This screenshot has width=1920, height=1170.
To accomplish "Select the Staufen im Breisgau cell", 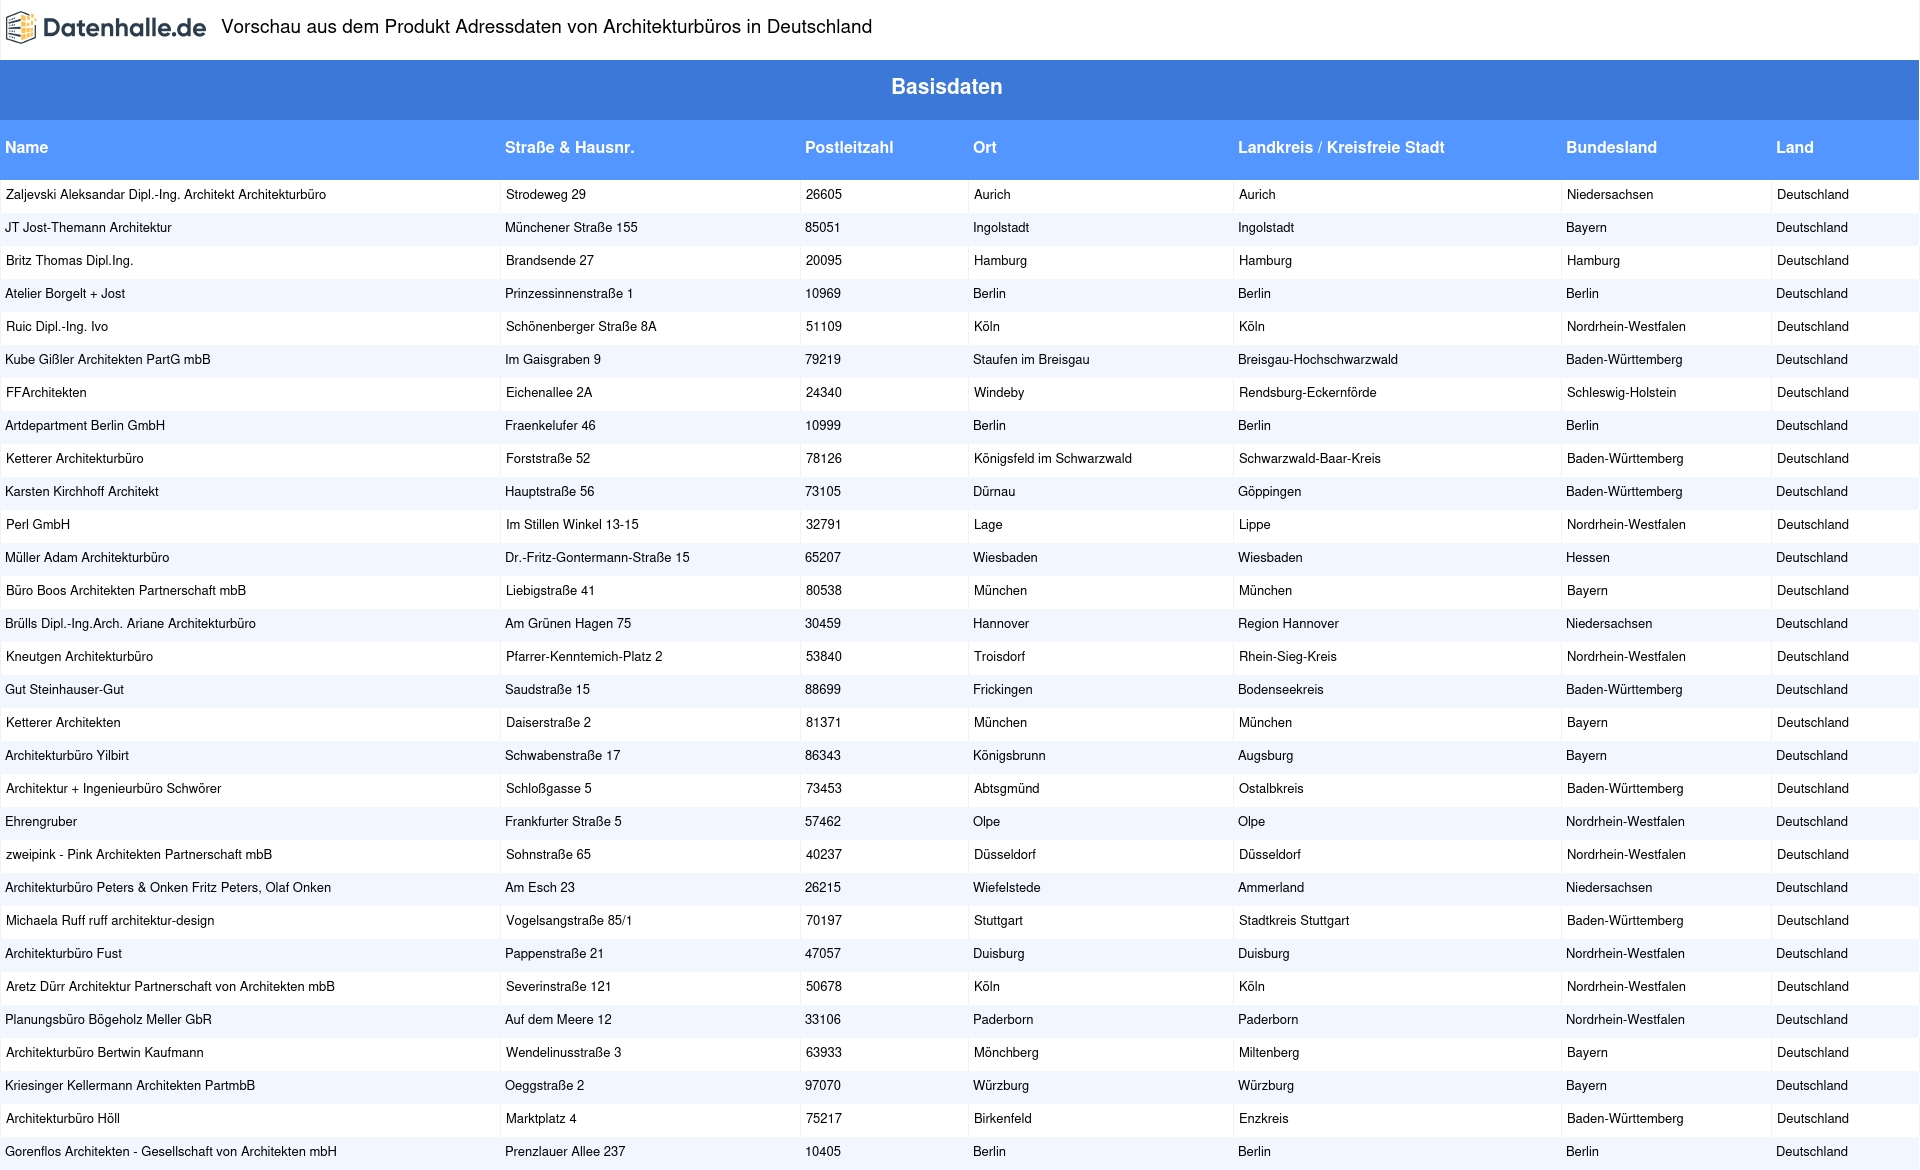I will click(x=1031, y=360).
